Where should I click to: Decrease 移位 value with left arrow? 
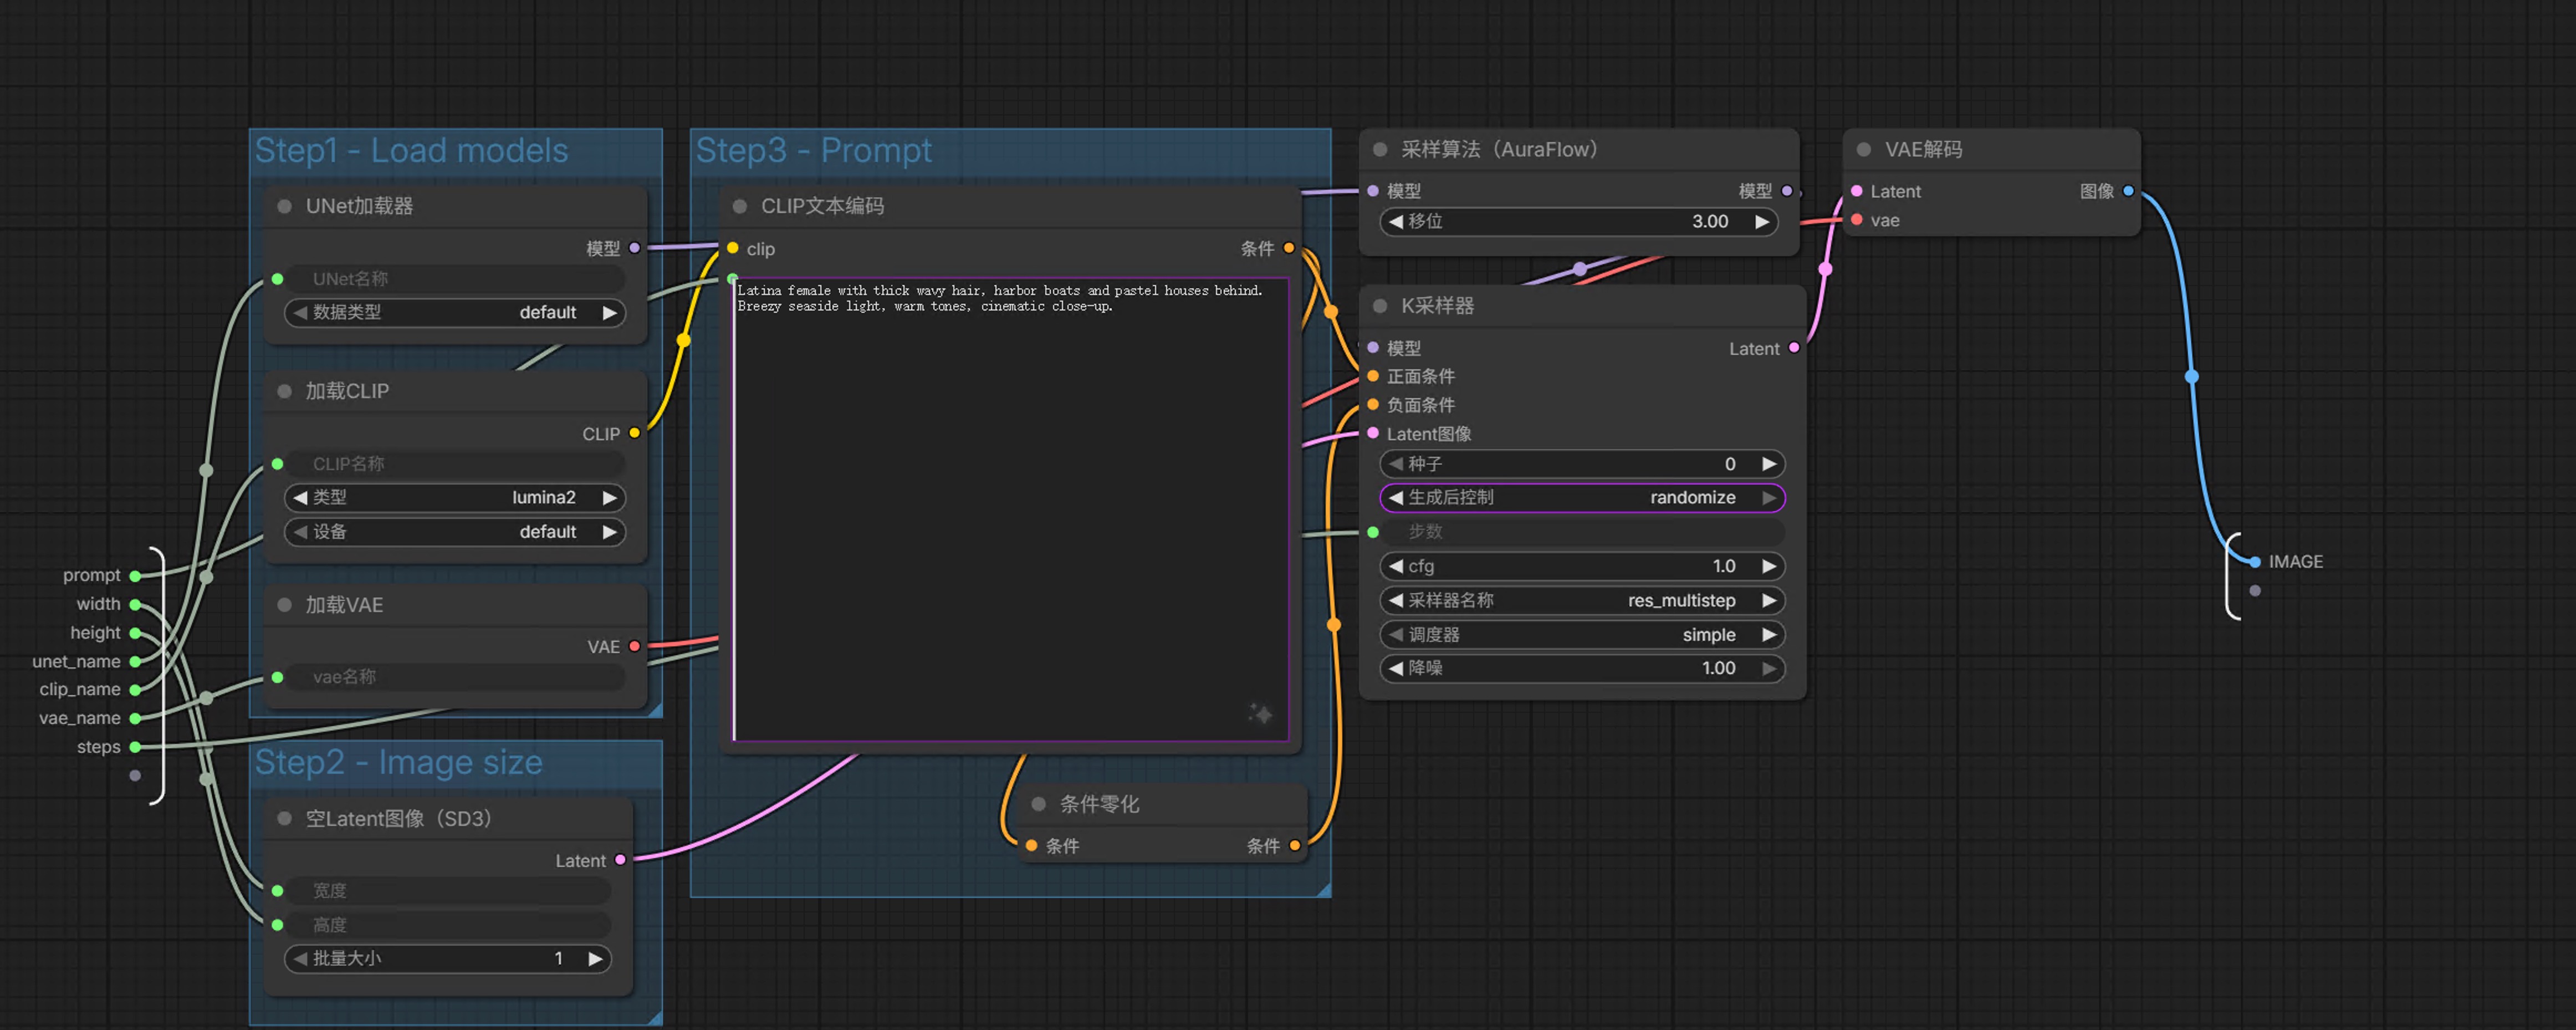[1396, 221]
